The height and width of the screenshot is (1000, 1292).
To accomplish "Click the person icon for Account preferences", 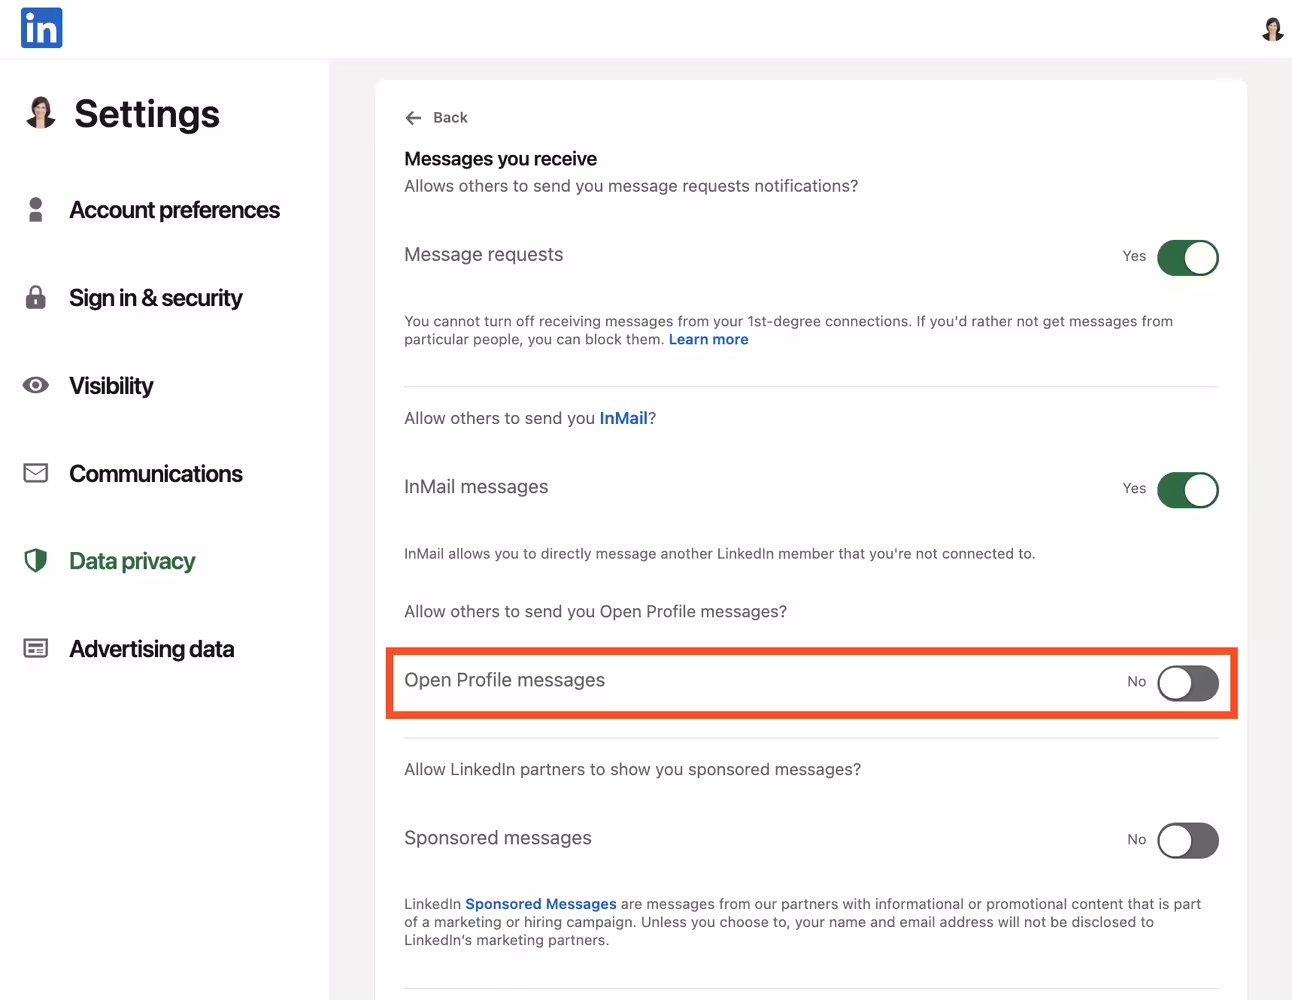I will pos(36,210).
